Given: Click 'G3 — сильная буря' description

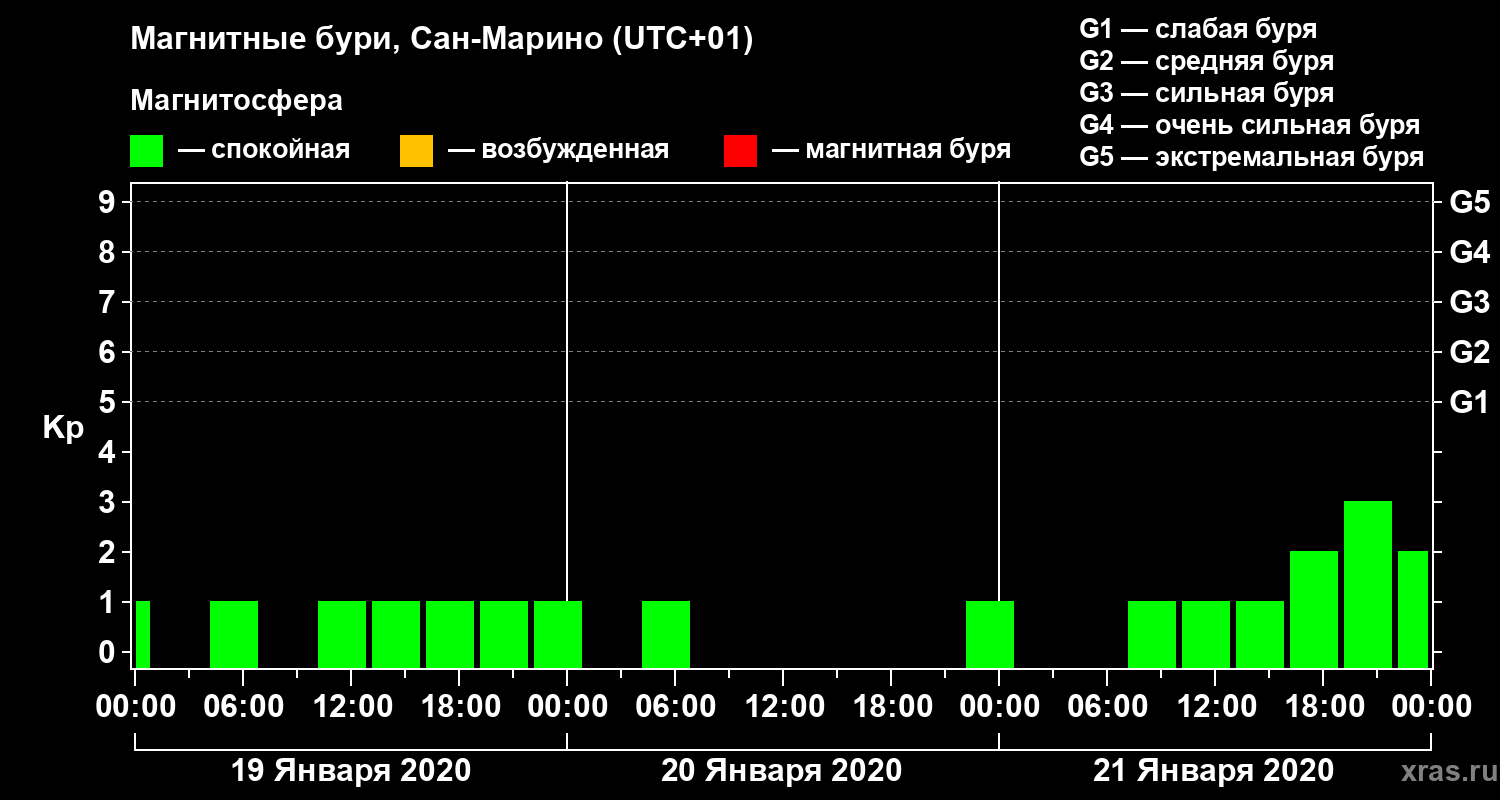Looking at the screenshot, I should (x=1206, y=93).
